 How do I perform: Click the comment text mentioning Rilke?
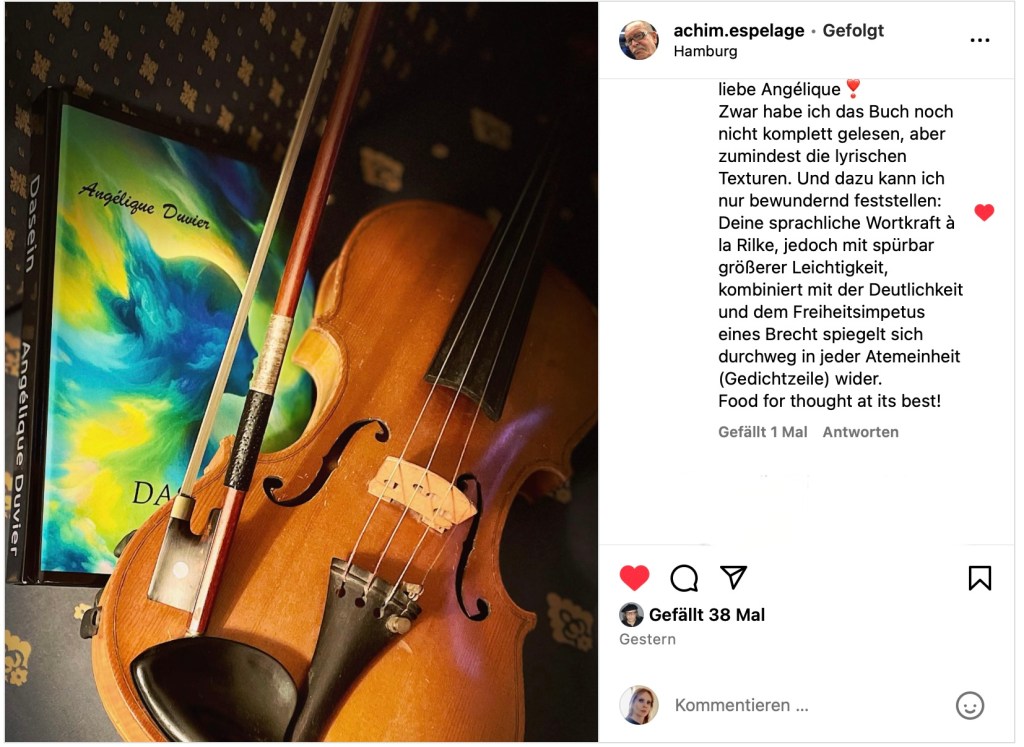point(840,245)
